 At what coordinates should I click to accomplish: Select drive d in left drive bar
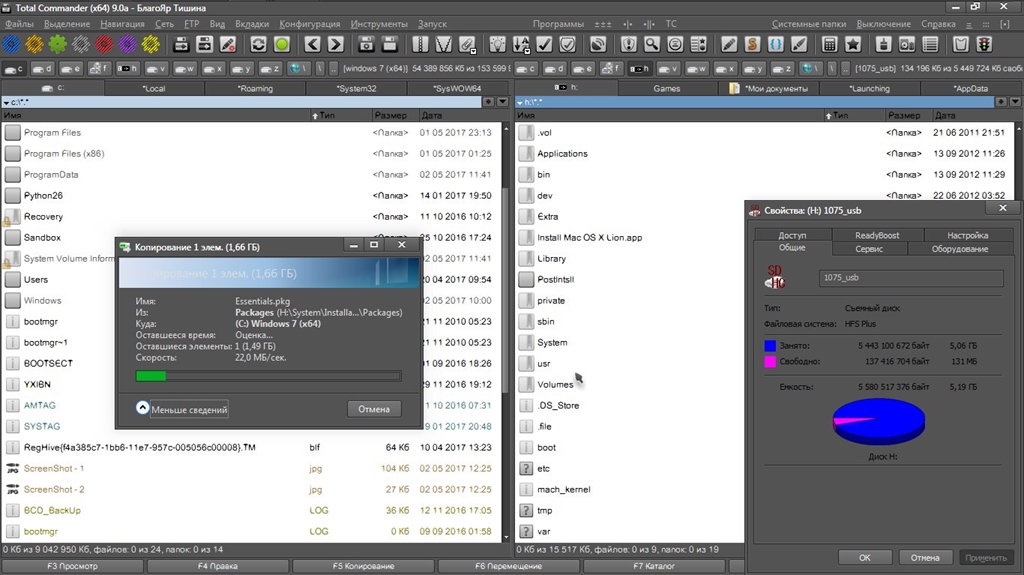point(43,68)
